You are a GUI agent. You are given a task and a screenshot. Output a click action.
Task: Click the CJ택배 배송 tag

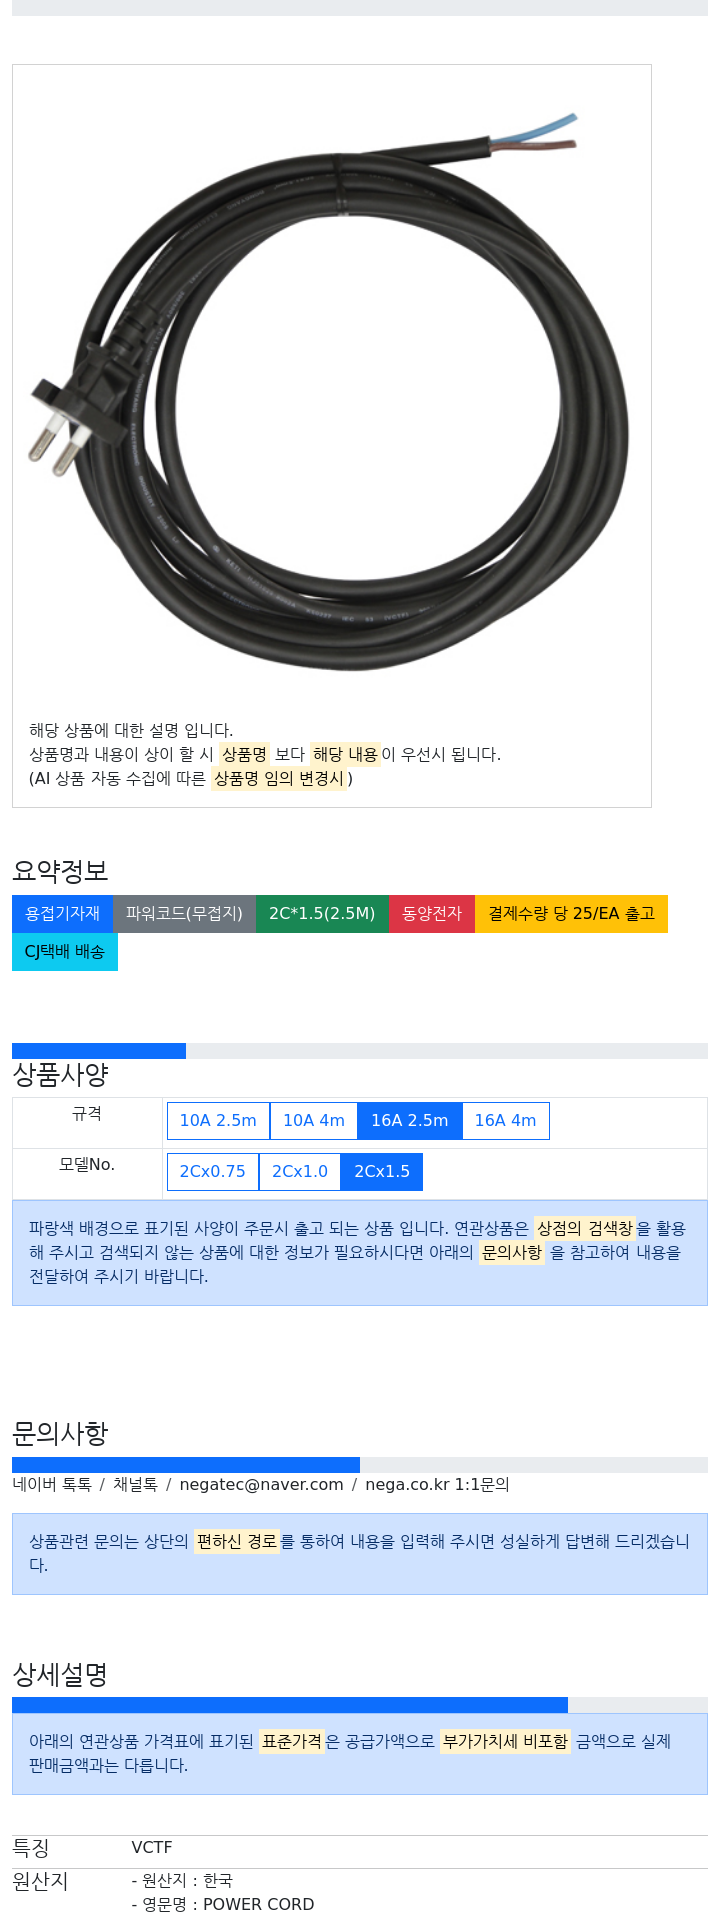(x=65, y=952)
